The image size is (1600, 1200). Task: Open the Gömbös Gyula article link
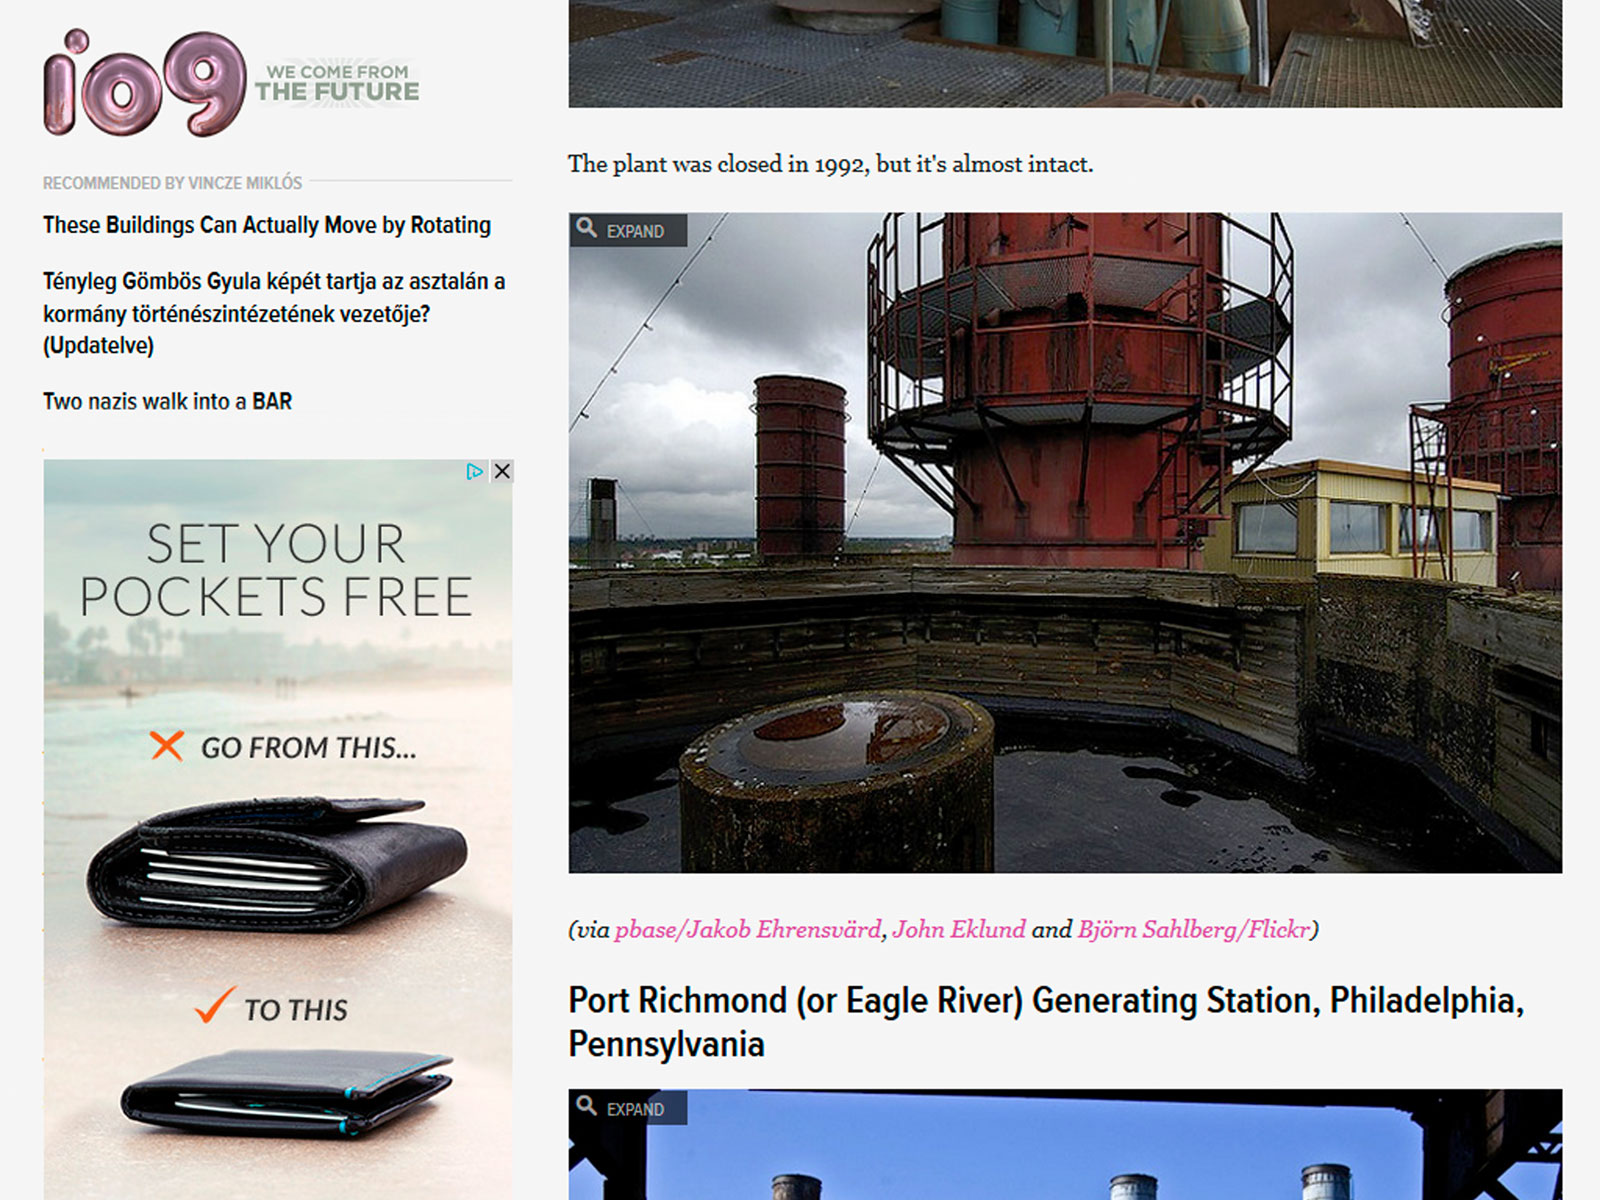pyautogui.click(x=274, y=313)
